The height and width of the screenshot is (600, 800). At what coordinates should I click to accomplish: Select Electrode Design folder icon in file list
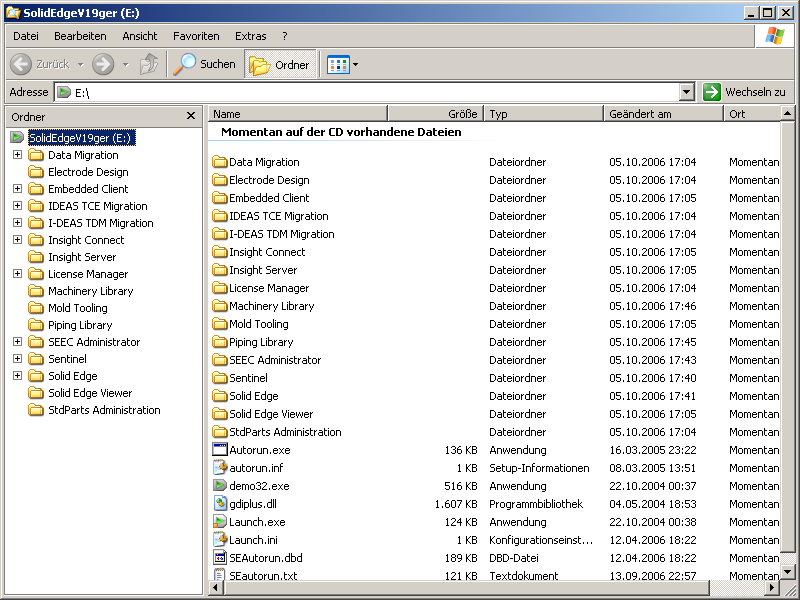[220, 180]
